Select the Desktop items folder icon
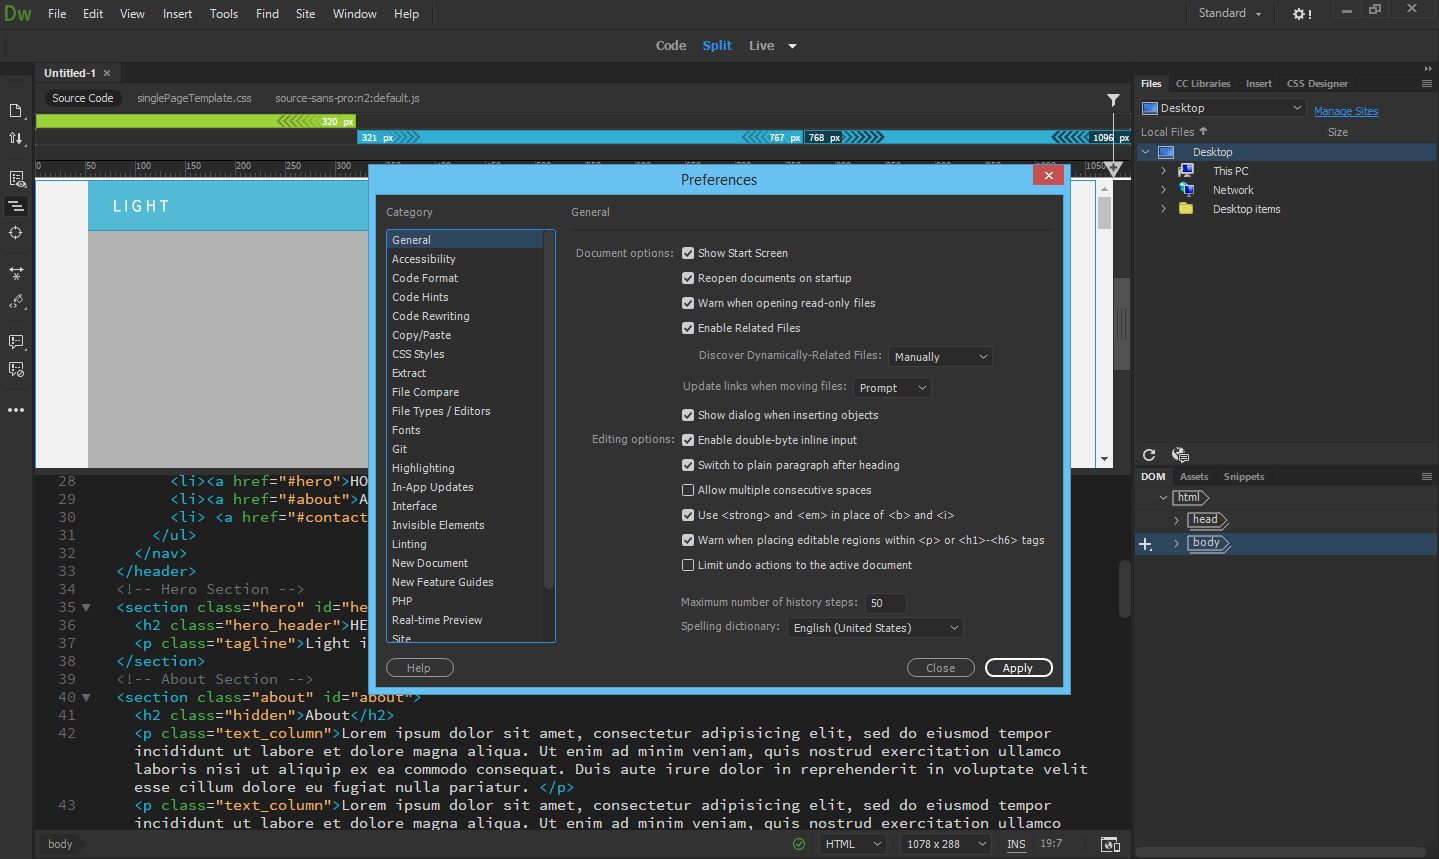Image resolution: width=1439 pixels, height=859 pixels. pos(1187,209)
